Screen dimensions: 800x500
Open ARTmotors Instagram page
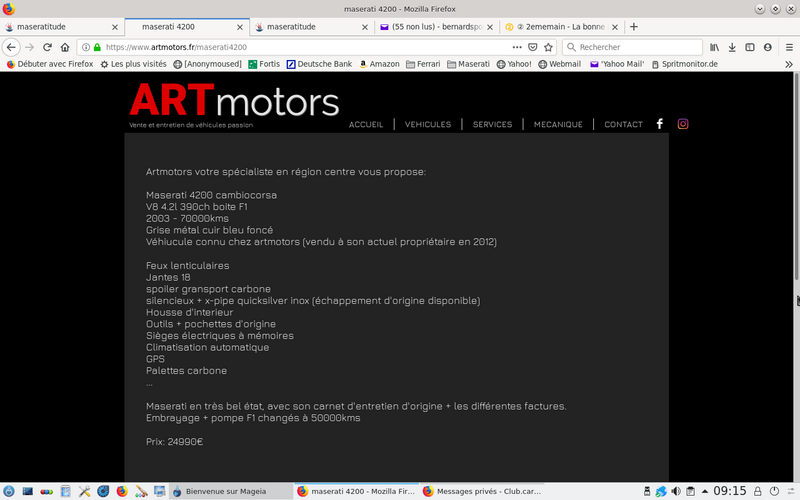tap(683, 124)
